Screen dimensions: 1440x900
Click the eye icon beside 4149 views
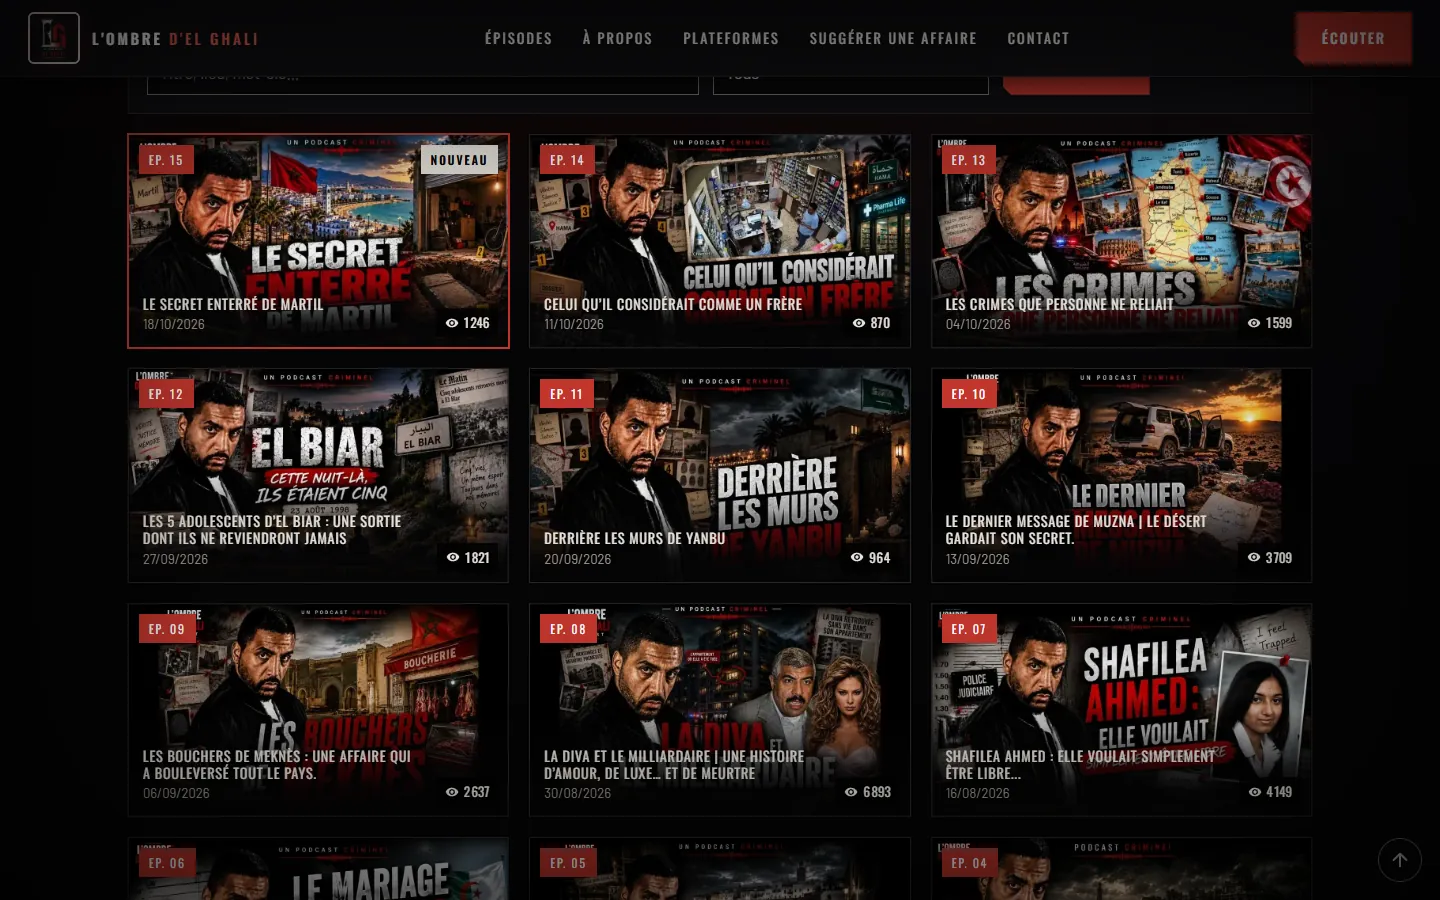tap(1255, 792)
